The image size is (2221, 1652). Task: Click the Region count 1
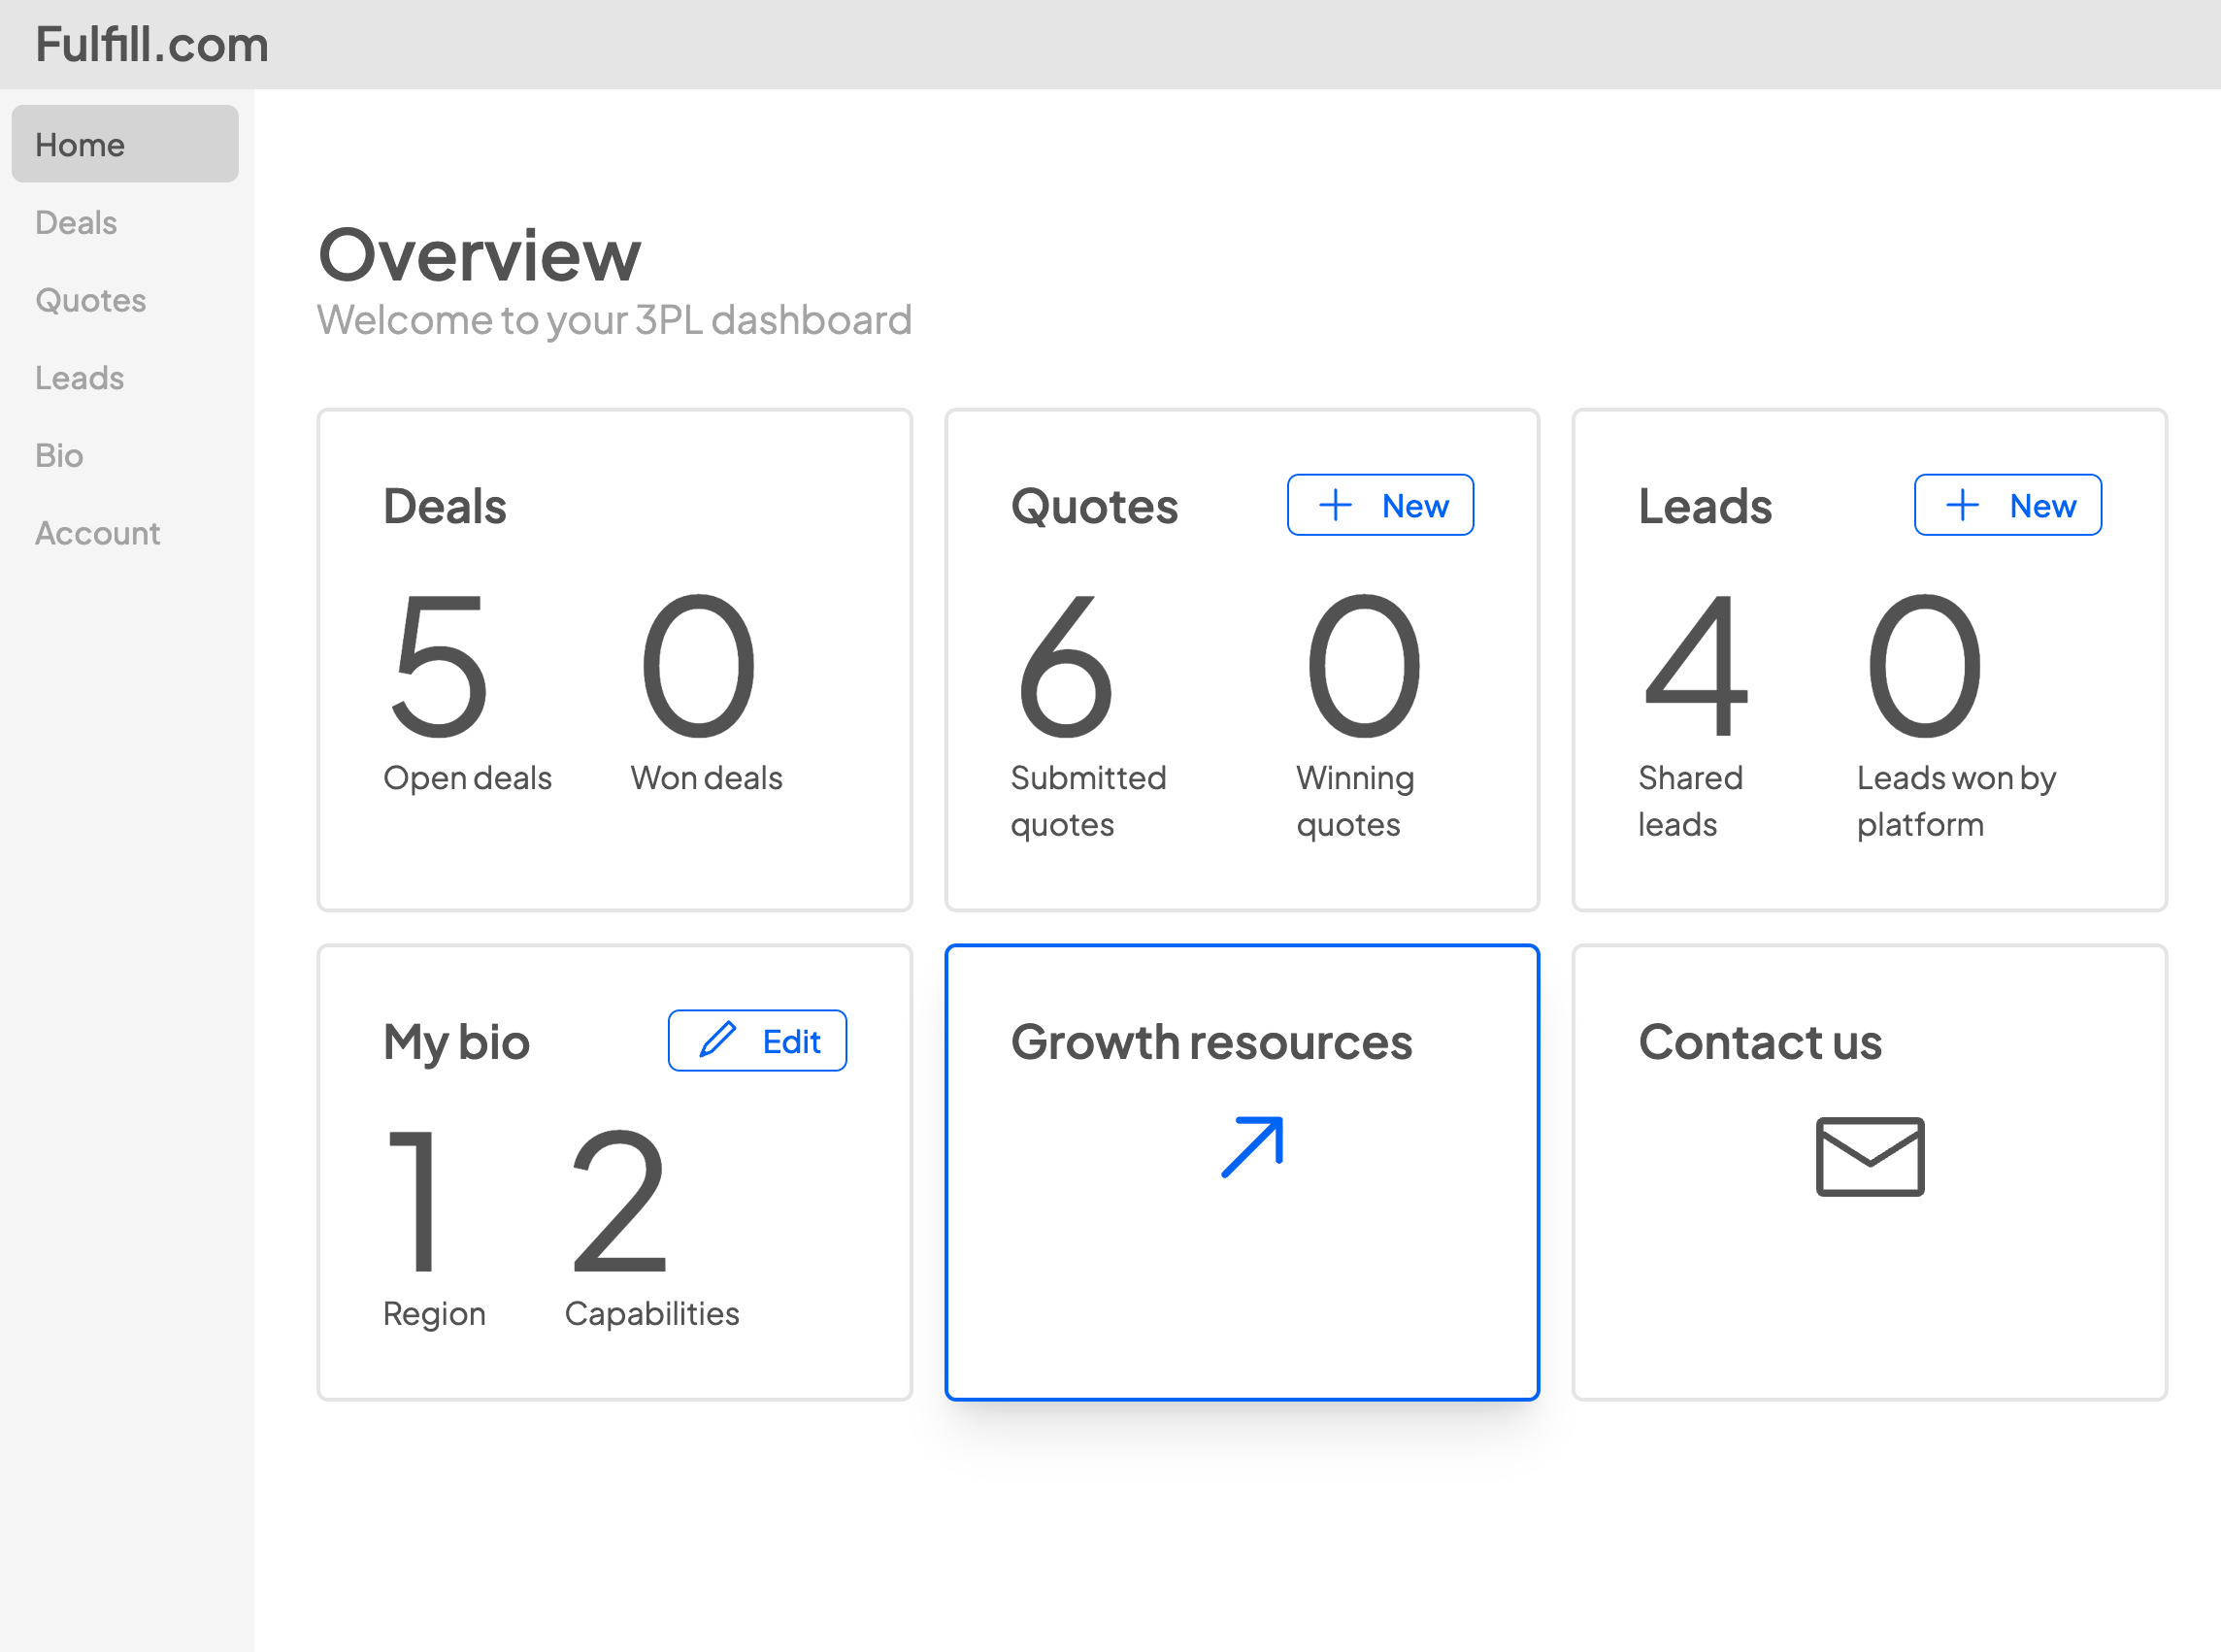click(412, 1201)
